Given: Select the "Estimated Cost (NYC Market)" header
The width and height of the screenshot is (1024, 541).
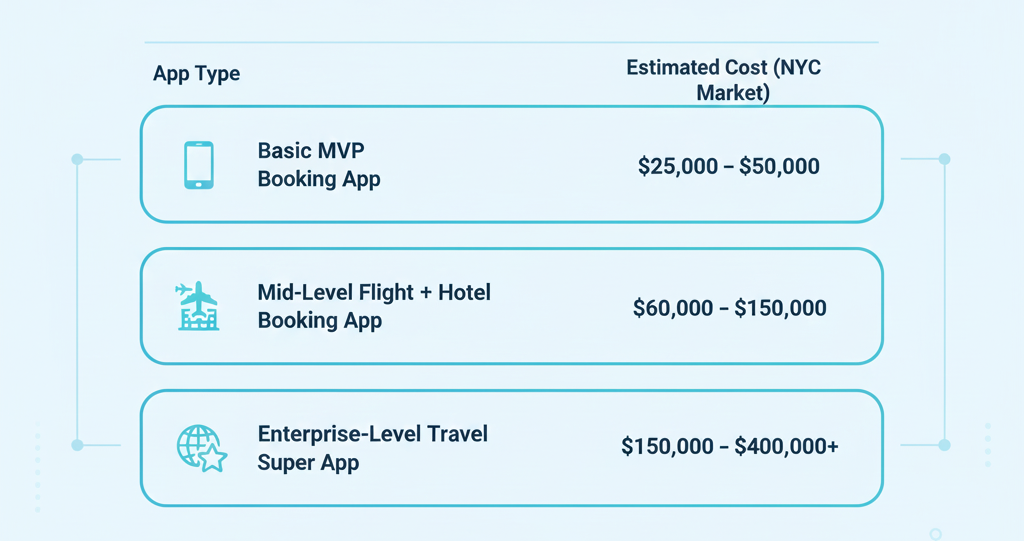Looking at the screenshot, I should [724, 80].
